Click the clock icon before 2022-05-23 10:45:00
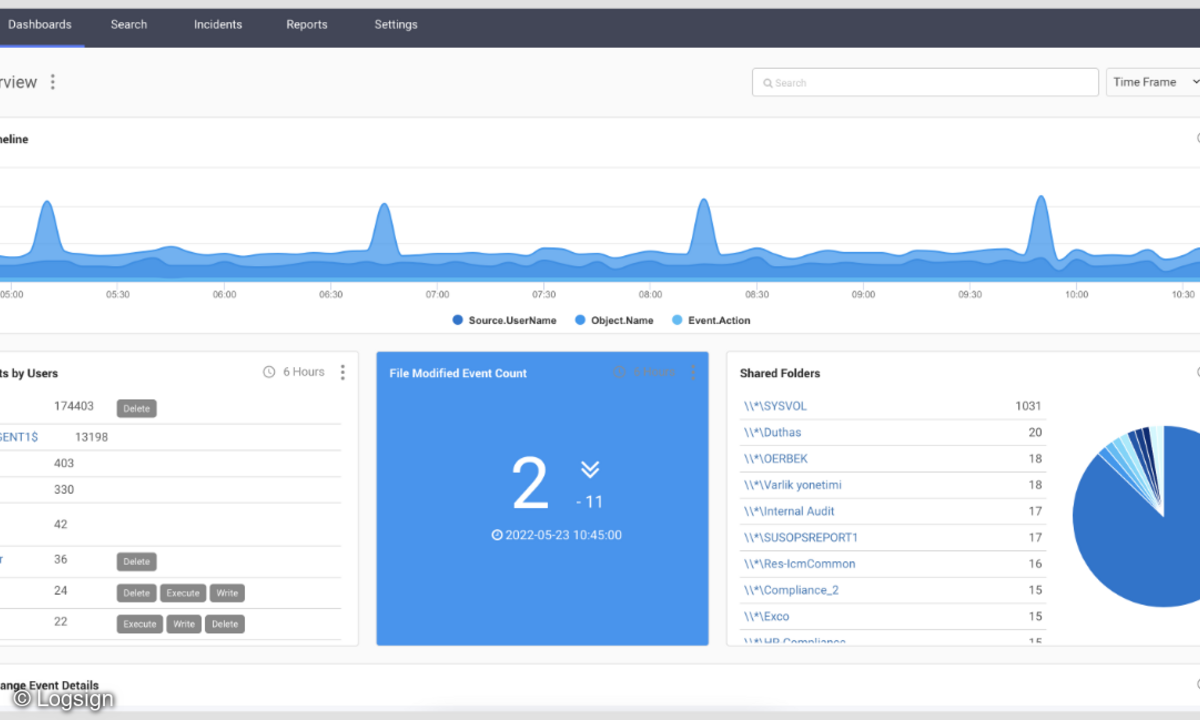1200x720 pixels. pyautogui.click(x=497, y=535)
